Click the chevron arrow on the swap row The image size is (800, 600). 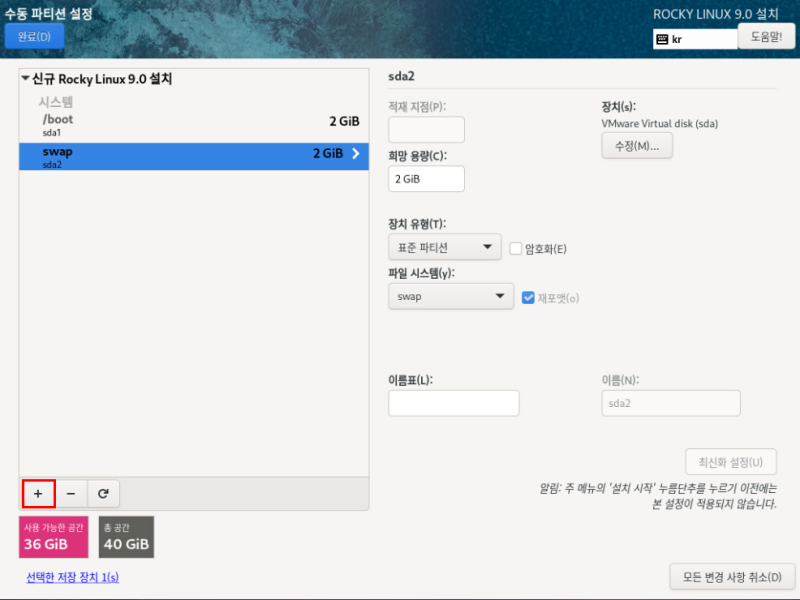356,153
